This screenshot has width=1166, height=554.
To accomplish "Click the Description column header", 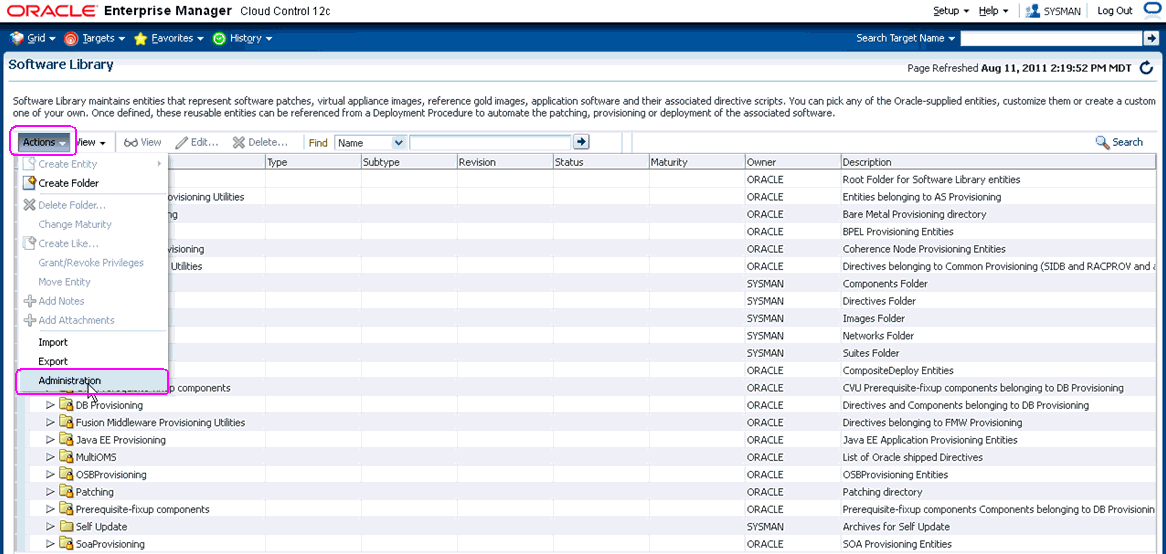I will pyautogui.click(x=999, y=162).
